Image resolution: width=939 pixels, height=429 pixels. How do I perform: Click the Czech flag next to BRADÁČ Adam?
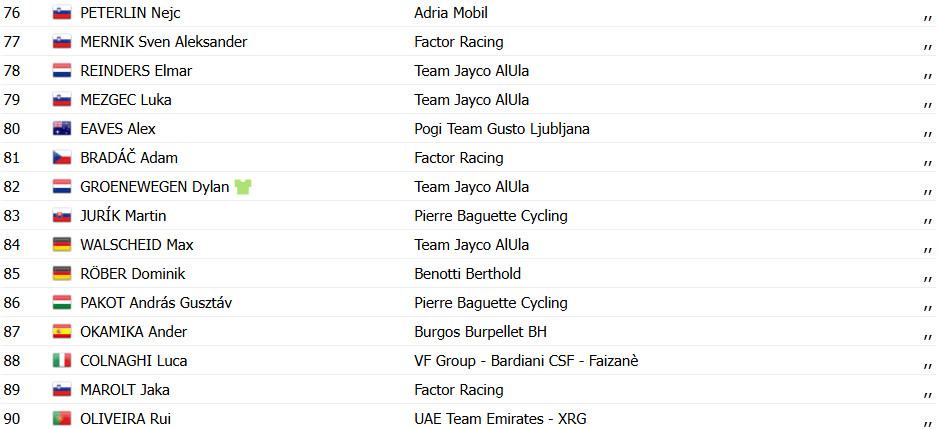[62, 158]
